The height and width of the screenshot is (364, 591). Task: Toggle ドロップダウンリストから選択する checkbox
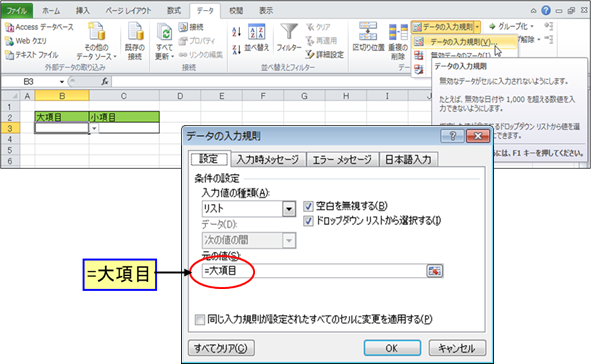308,221
